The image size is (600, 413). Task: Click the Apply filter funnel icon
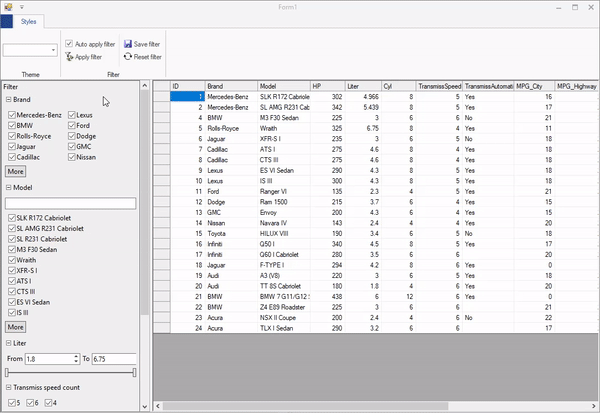point(69,57)
